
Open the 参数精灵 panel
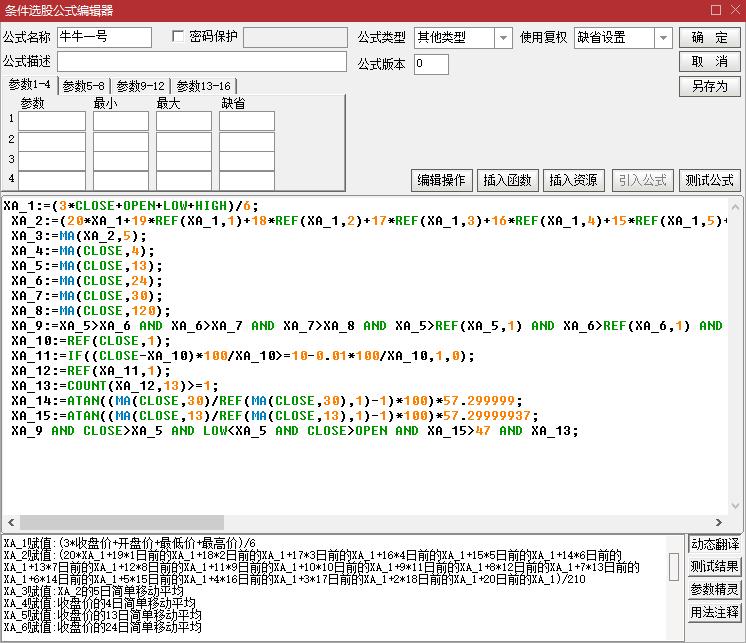pyautogui.click(x=715, y=590)
